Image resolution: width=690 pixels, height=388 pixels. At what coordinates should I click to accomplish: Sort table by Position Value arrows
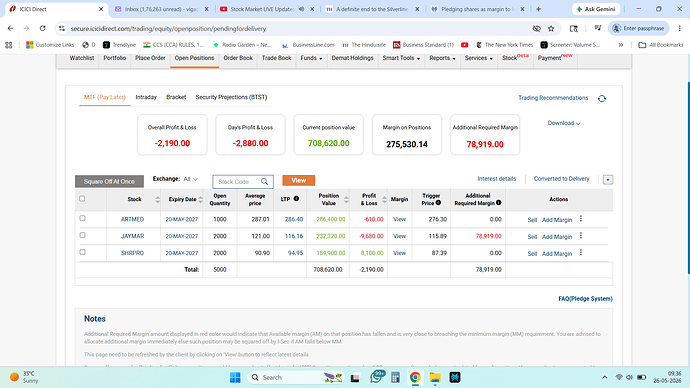(x=346, y=200)
